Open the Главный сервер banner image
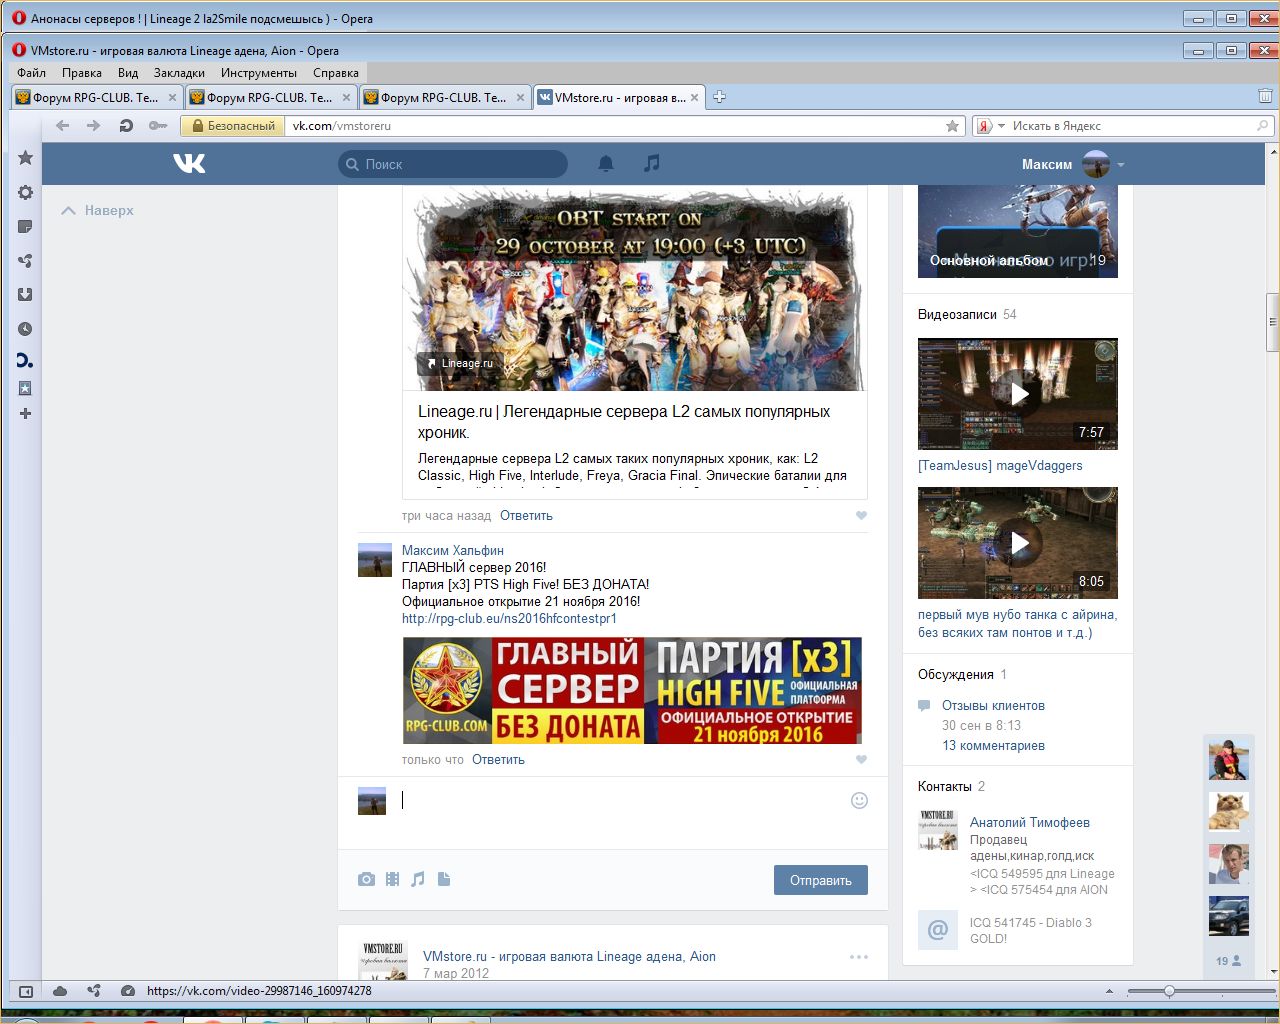Image resolution: width=1280 pixels, height=1024 pixels. pyautogui.click(x=632, y=691)
